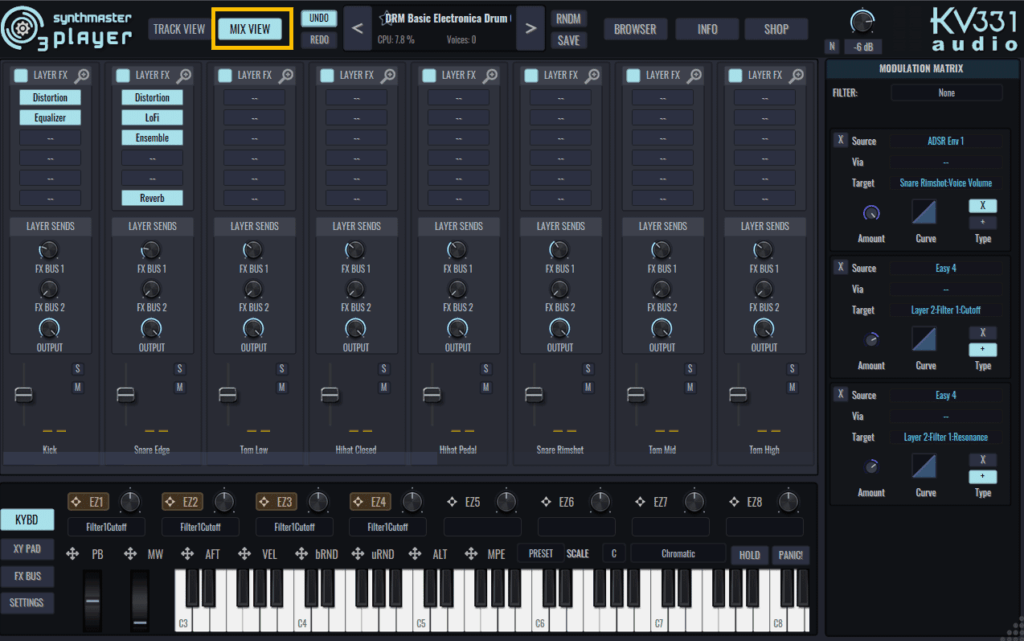Click the Tom Low layer FX magnifier
This screenshot has width=1024, height=641.
coord(286,76)
